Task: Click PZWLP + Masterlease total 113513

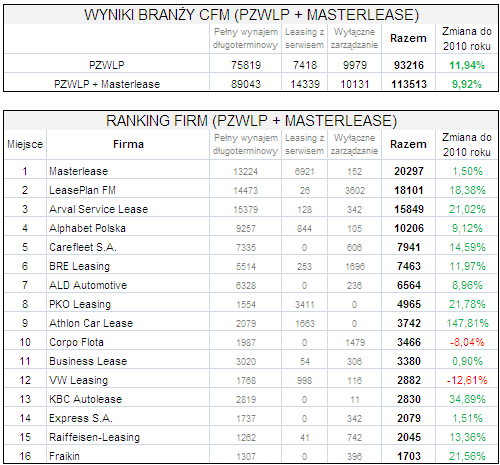Action: [409, 84]
